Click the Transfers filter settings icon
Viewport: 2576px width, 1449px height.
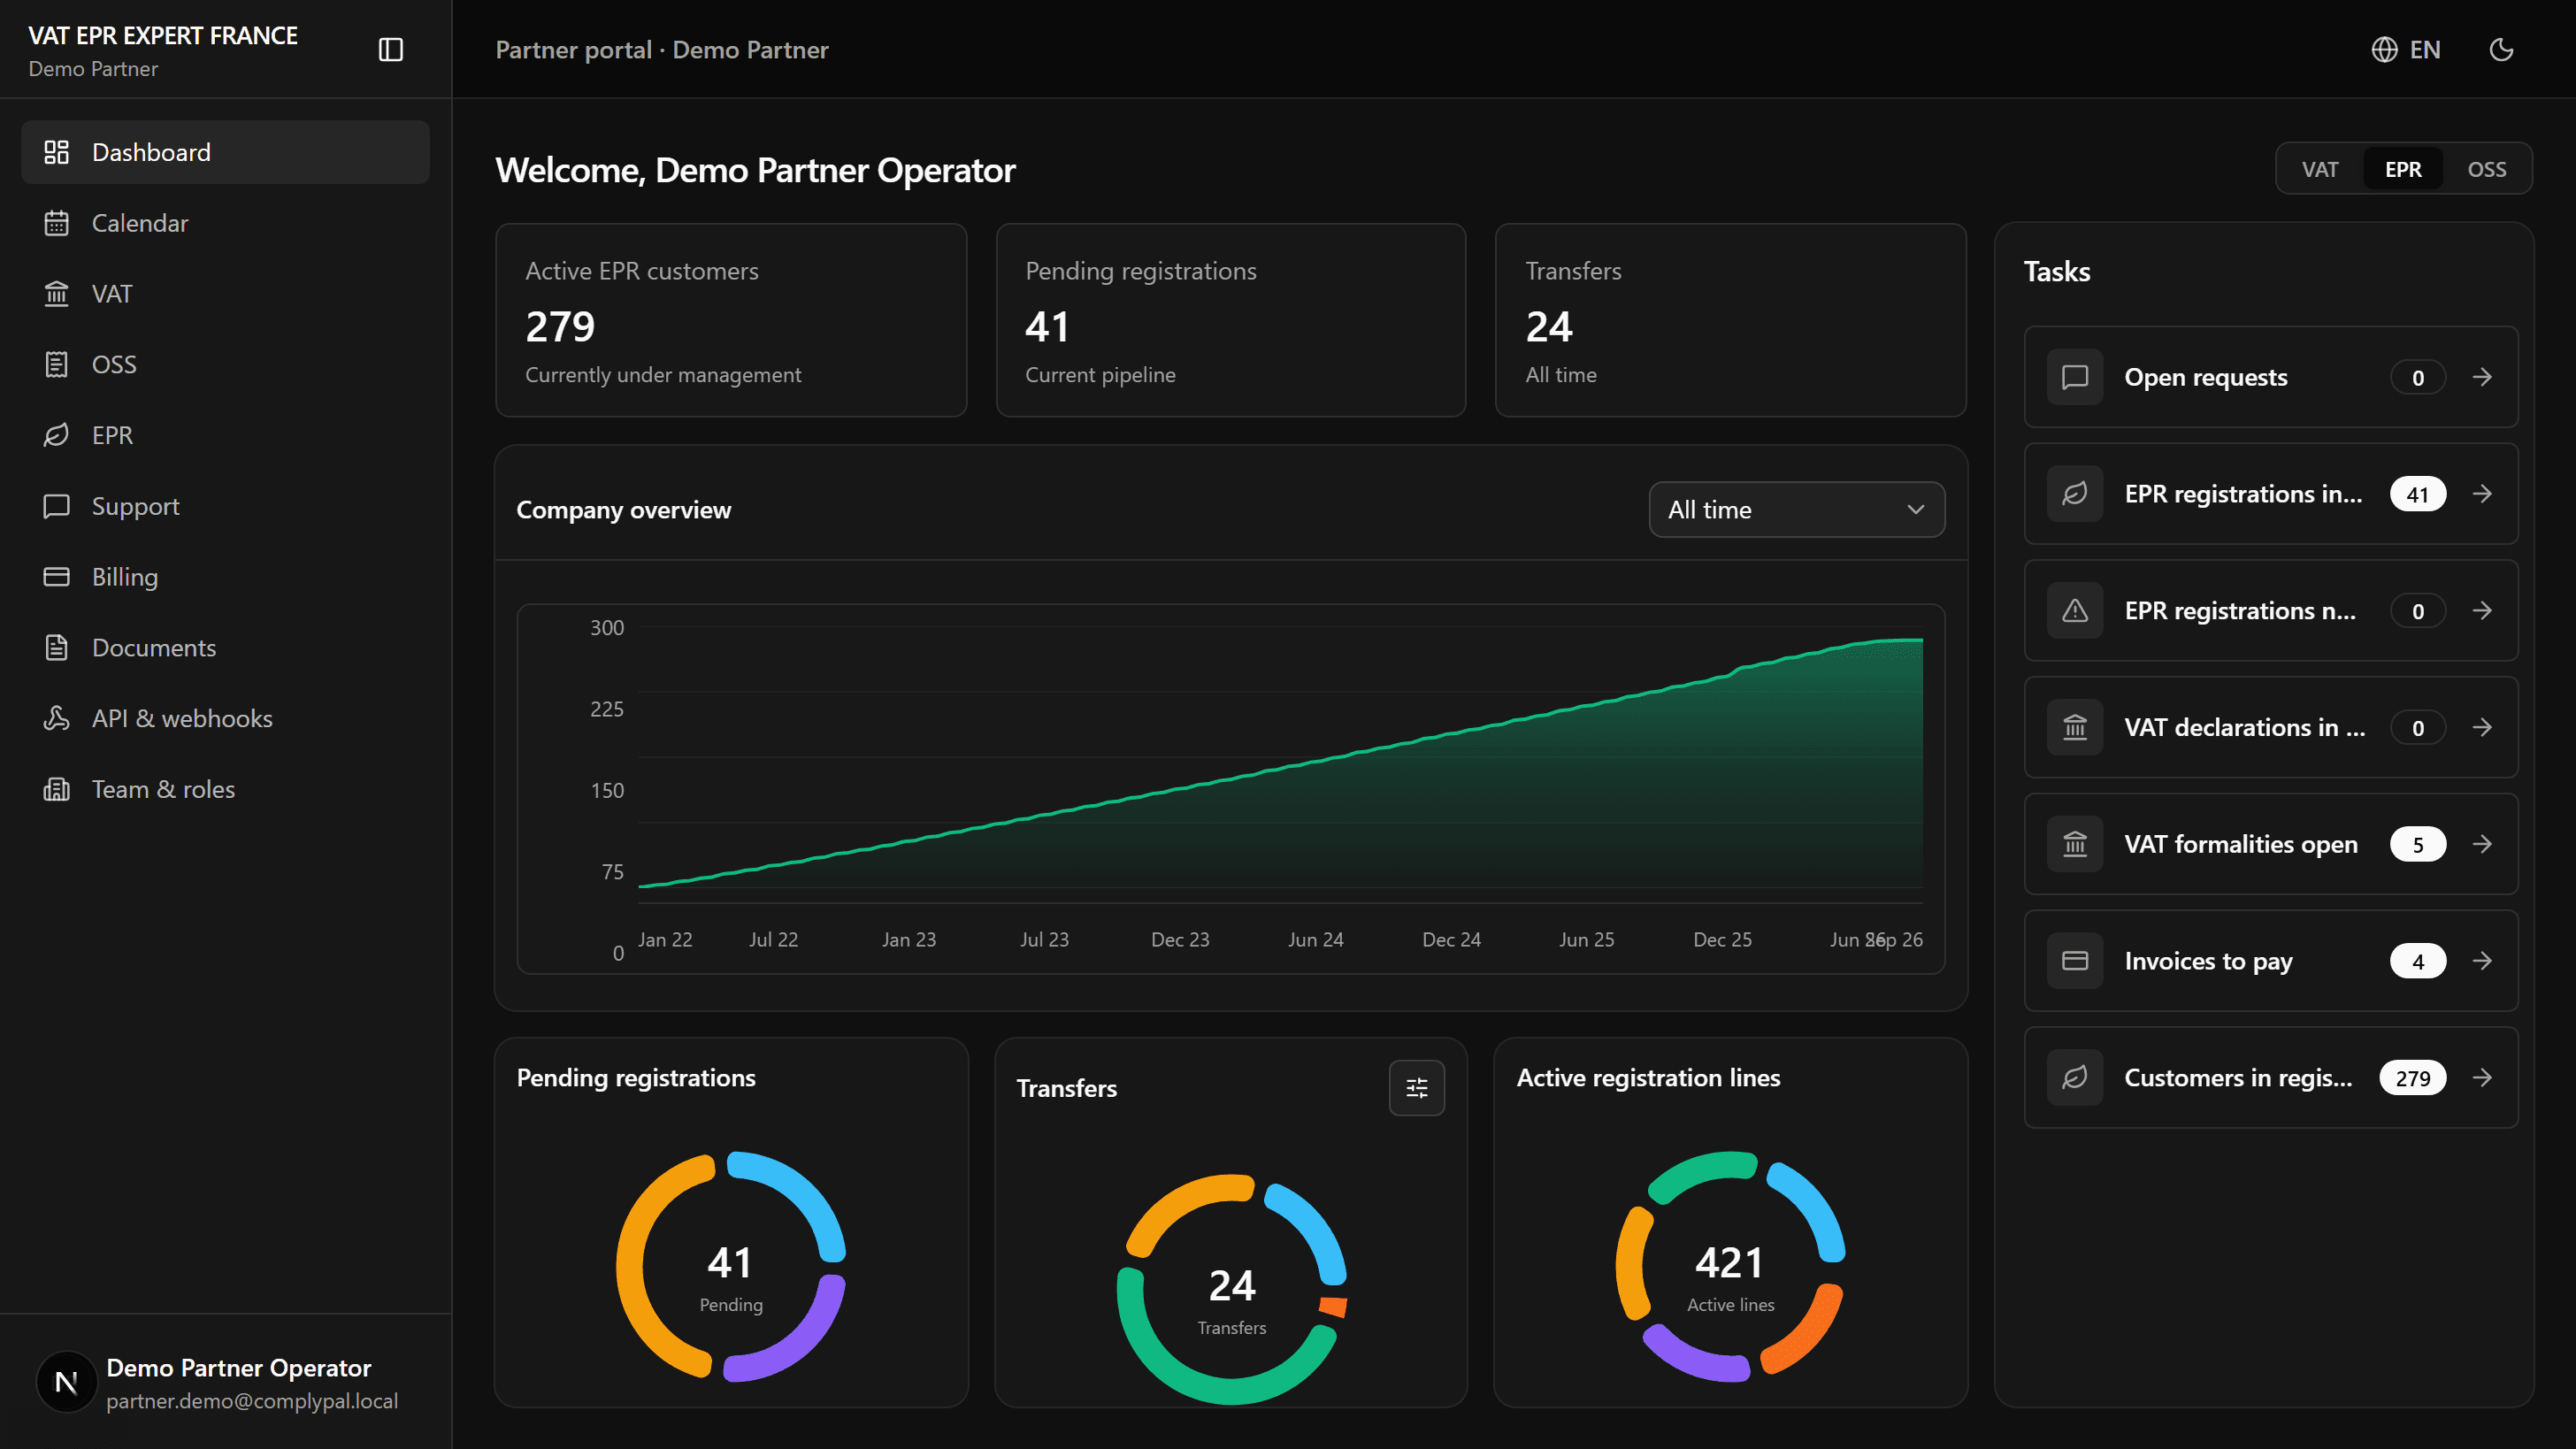pyautogui.click(x=1416, y=1088)
